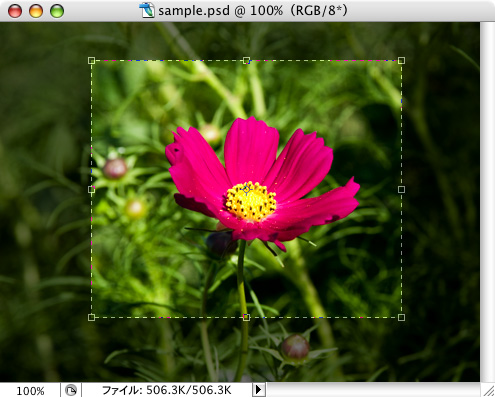
Task: Click the zoom percentage field showing 100%
Action: pyautogui.click(x=30, y=390)
